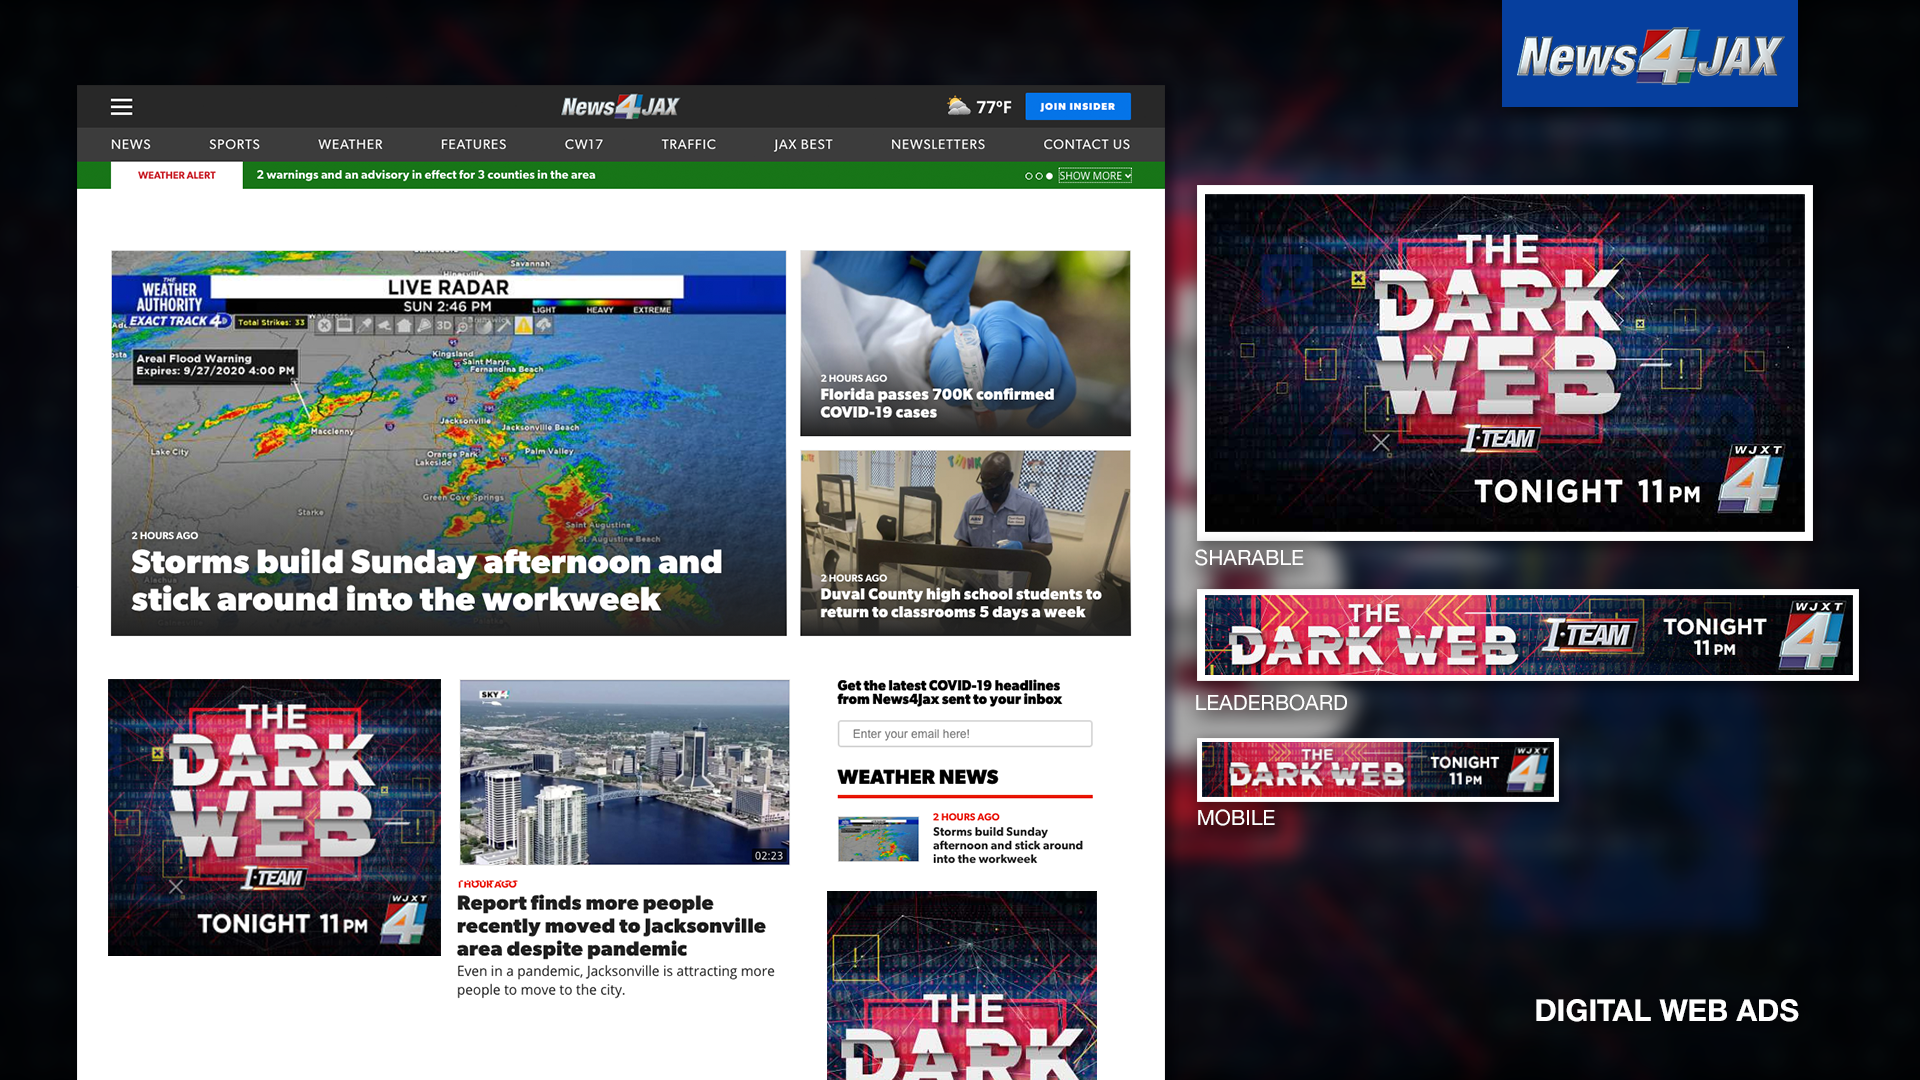Click the blue News4JAX logo on the black backdrop
The image size is (1920, 1080).
1650,54
